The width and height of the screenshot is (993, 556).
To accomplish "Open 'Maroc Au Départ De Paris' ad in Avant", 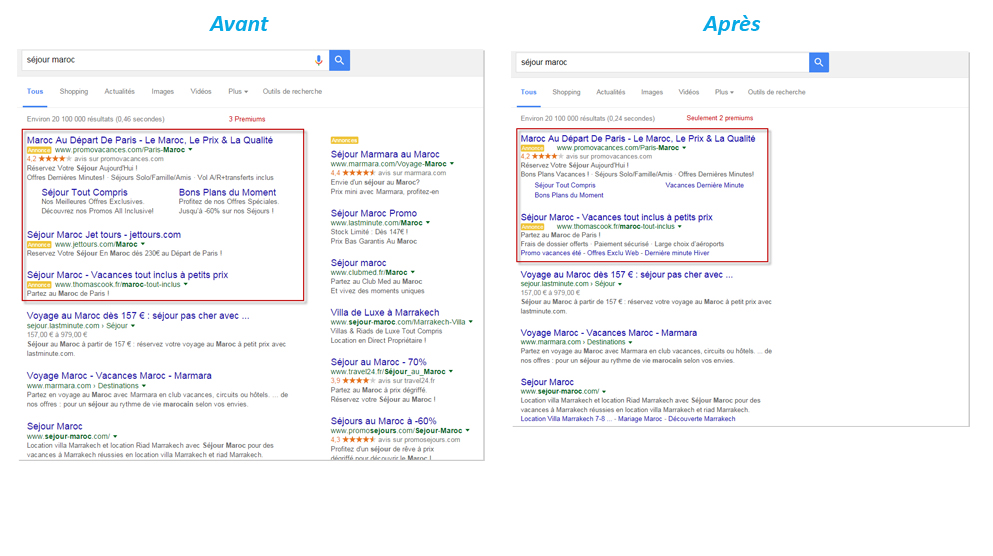I will (x=150, y=140).
